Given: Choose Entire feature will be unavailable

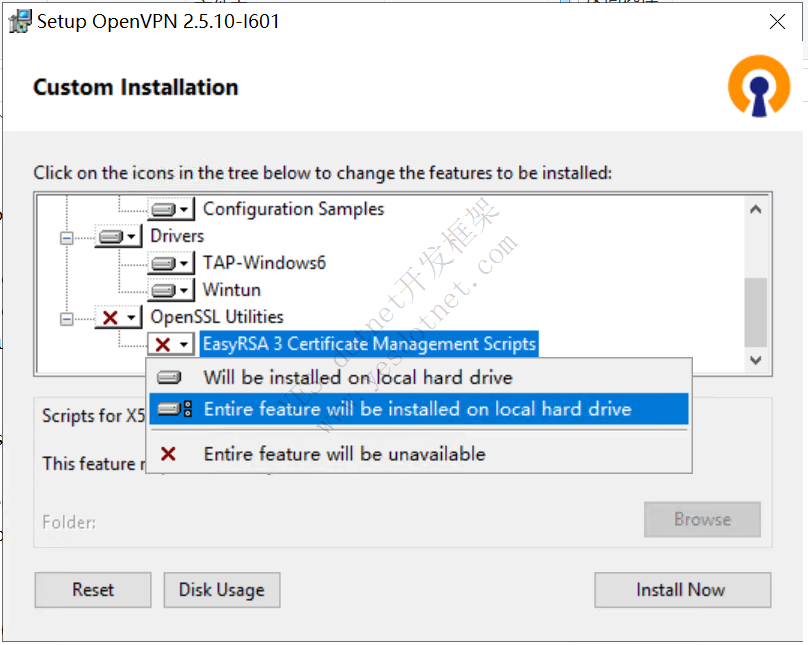Looking at the screenshot, I should (x=418, y=454).
